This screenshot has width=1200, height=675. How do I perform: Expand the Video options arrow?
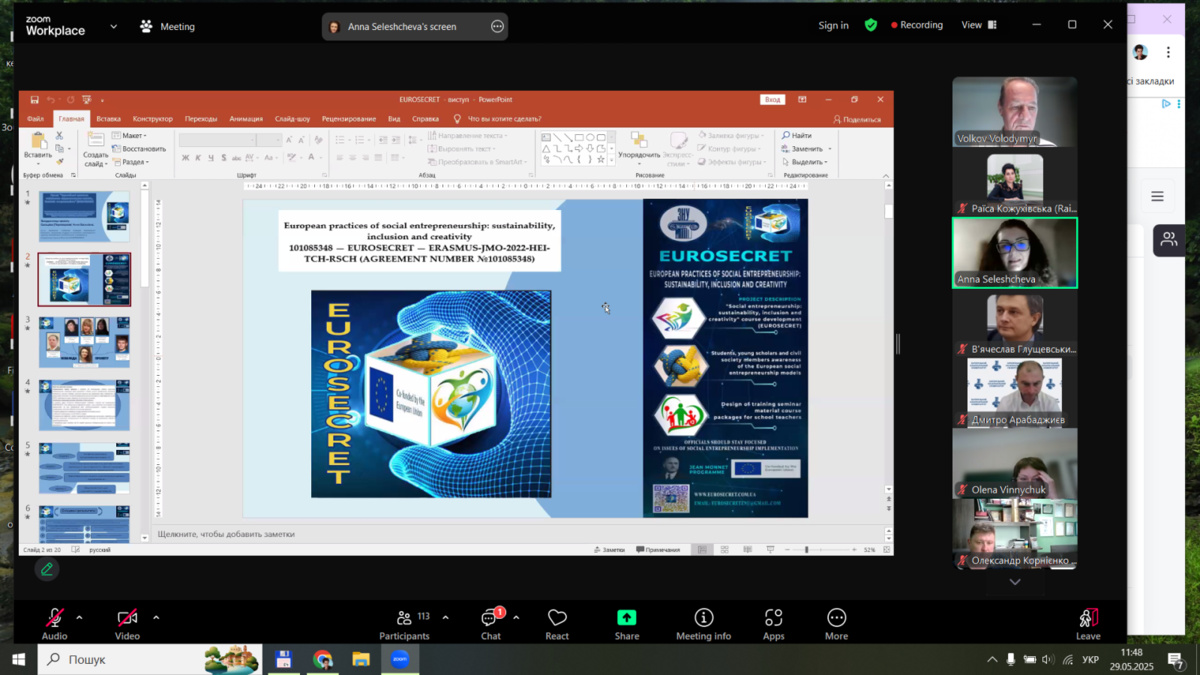(156, 618)
